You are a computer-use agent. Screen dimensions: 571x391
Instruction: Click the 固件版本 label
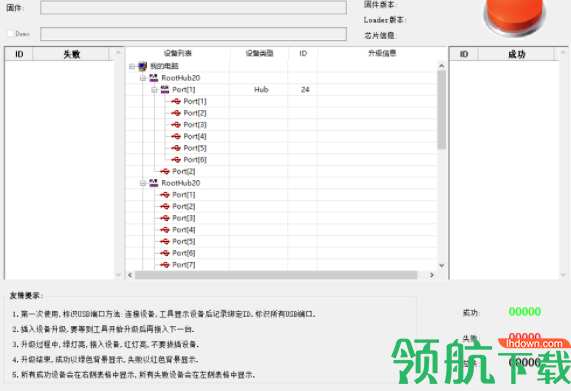381,5
